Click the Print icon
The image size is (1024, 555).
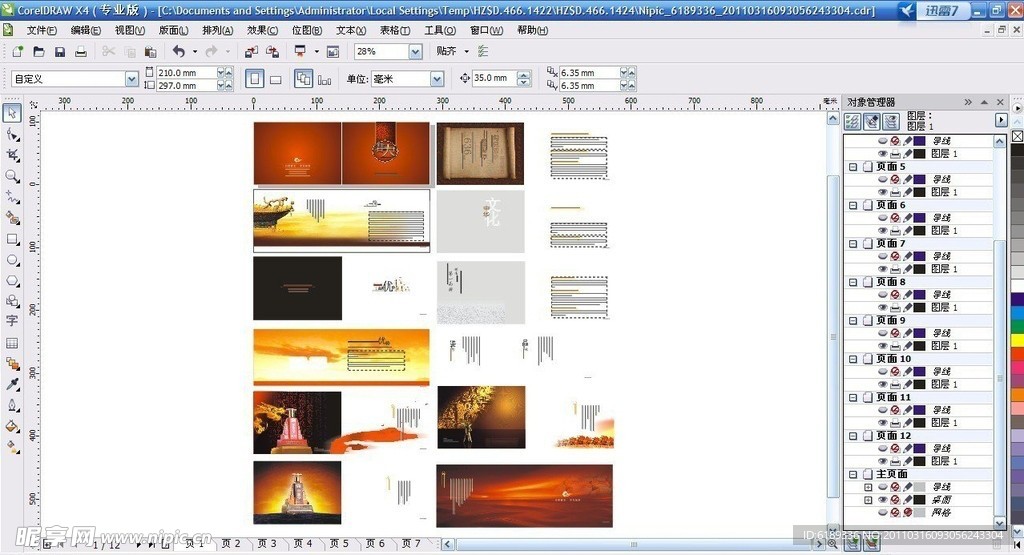(81, 51)
